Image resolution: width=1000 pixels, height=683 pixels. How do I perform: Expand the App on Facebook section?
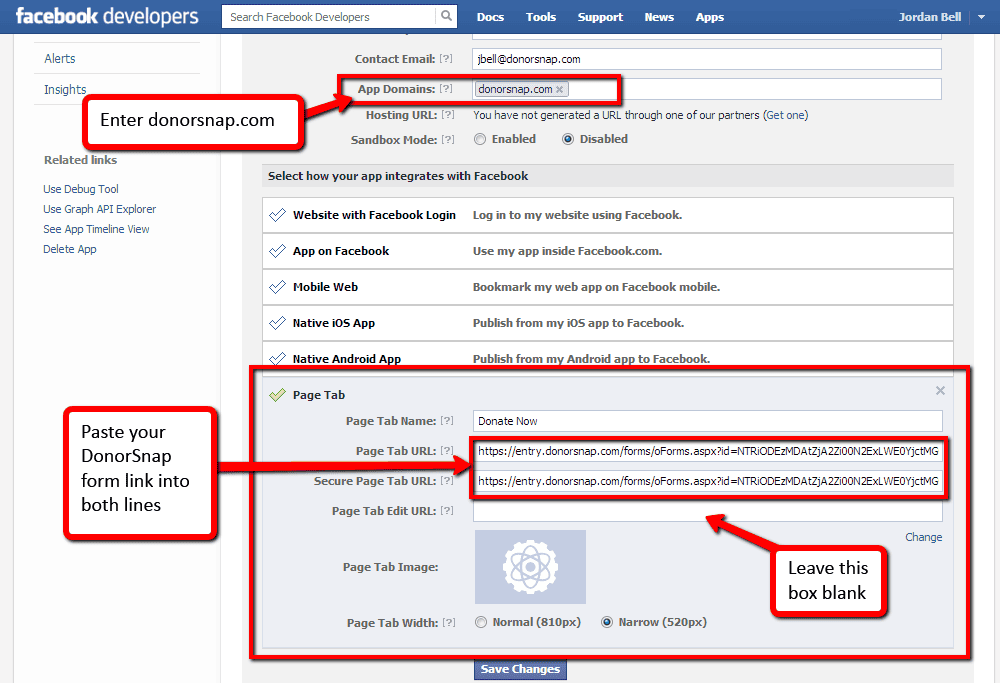point(608,251)
